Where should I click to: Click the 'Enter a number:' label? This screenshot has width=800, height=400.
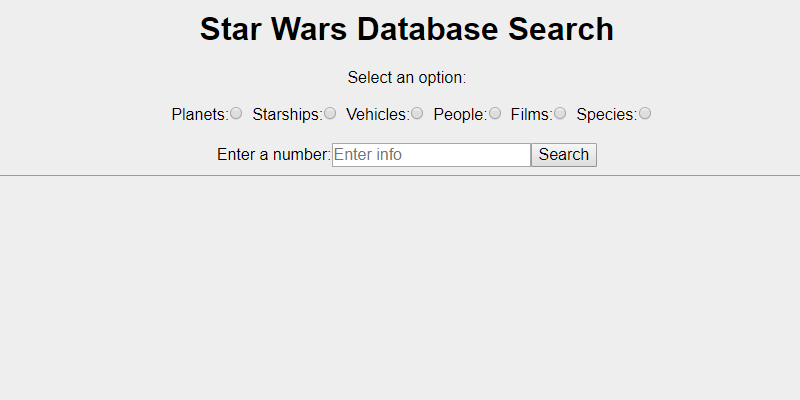[274, 155]
